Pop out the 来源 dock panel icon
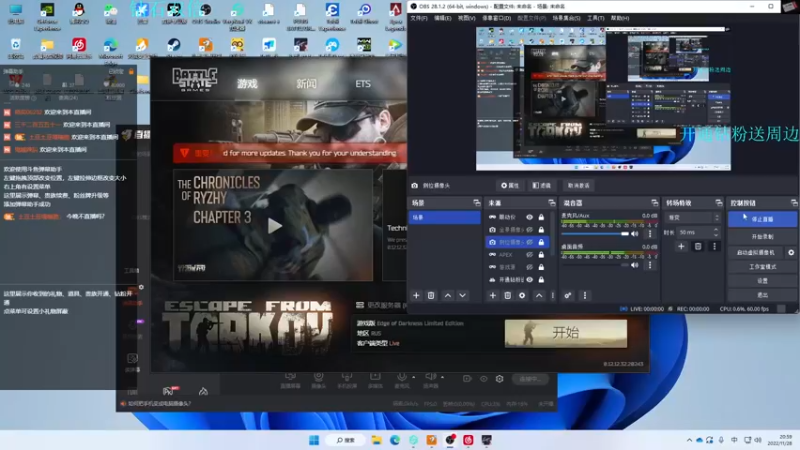 tap(552, 203)
